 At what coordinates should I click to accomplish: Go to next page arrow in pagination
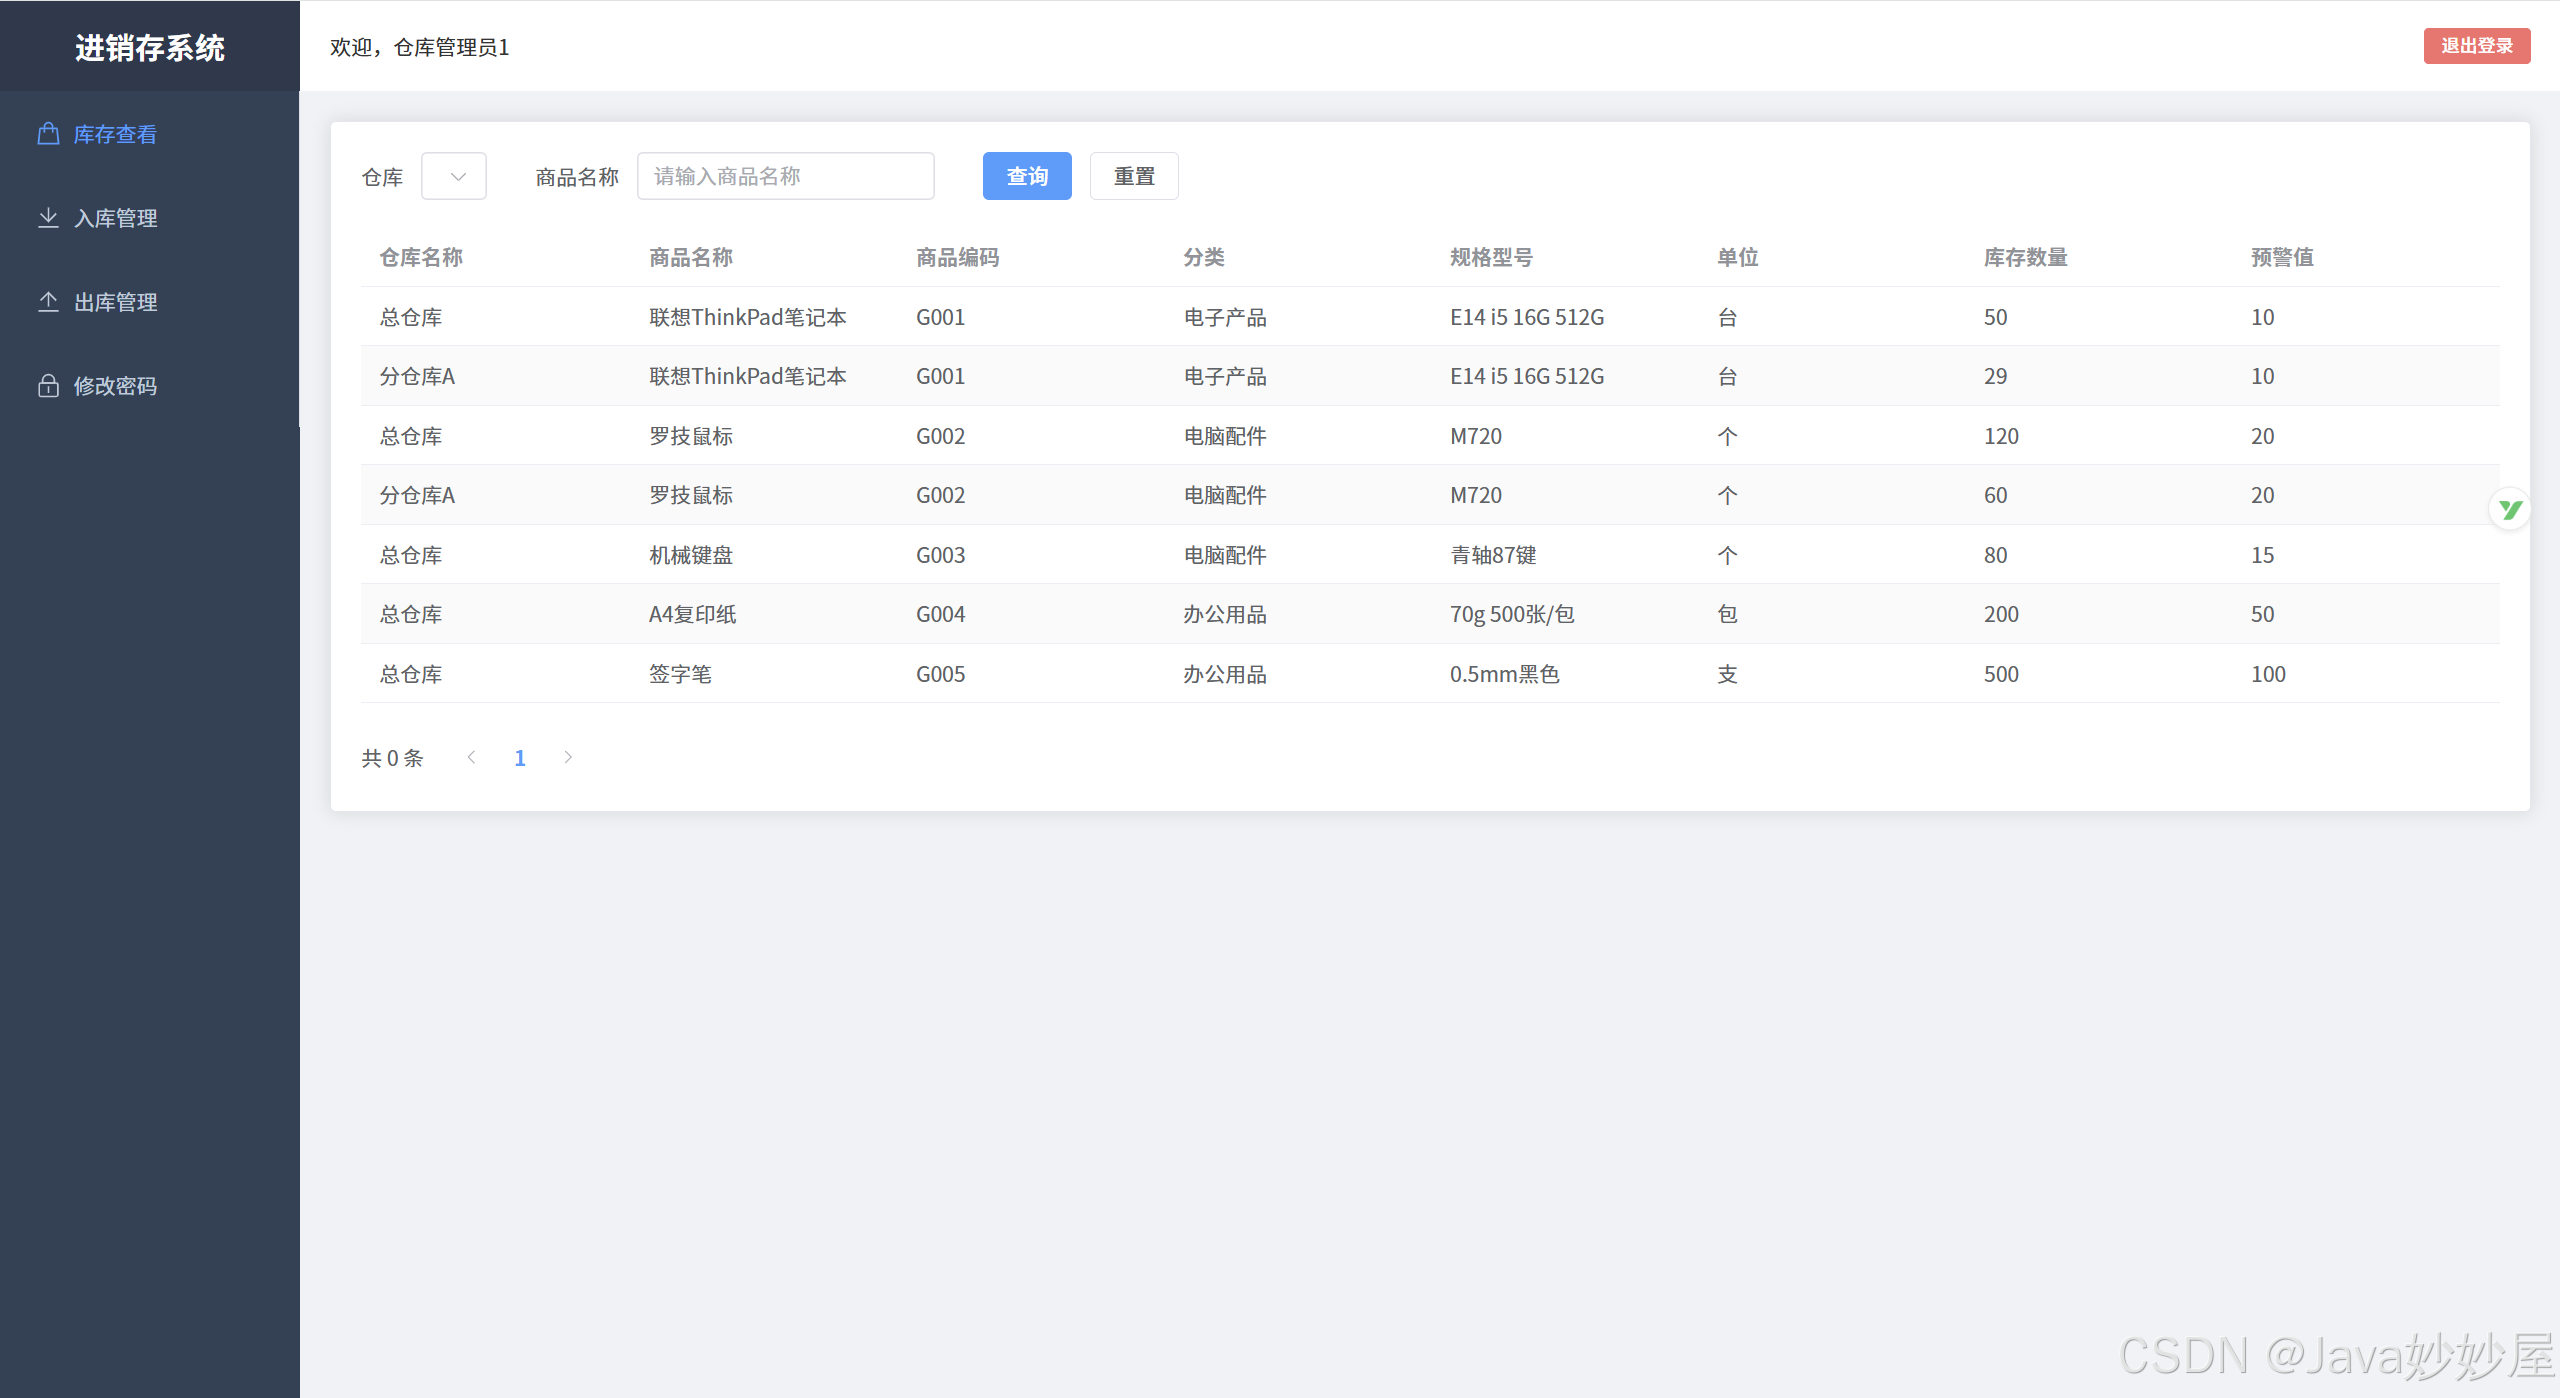point(568,757)
